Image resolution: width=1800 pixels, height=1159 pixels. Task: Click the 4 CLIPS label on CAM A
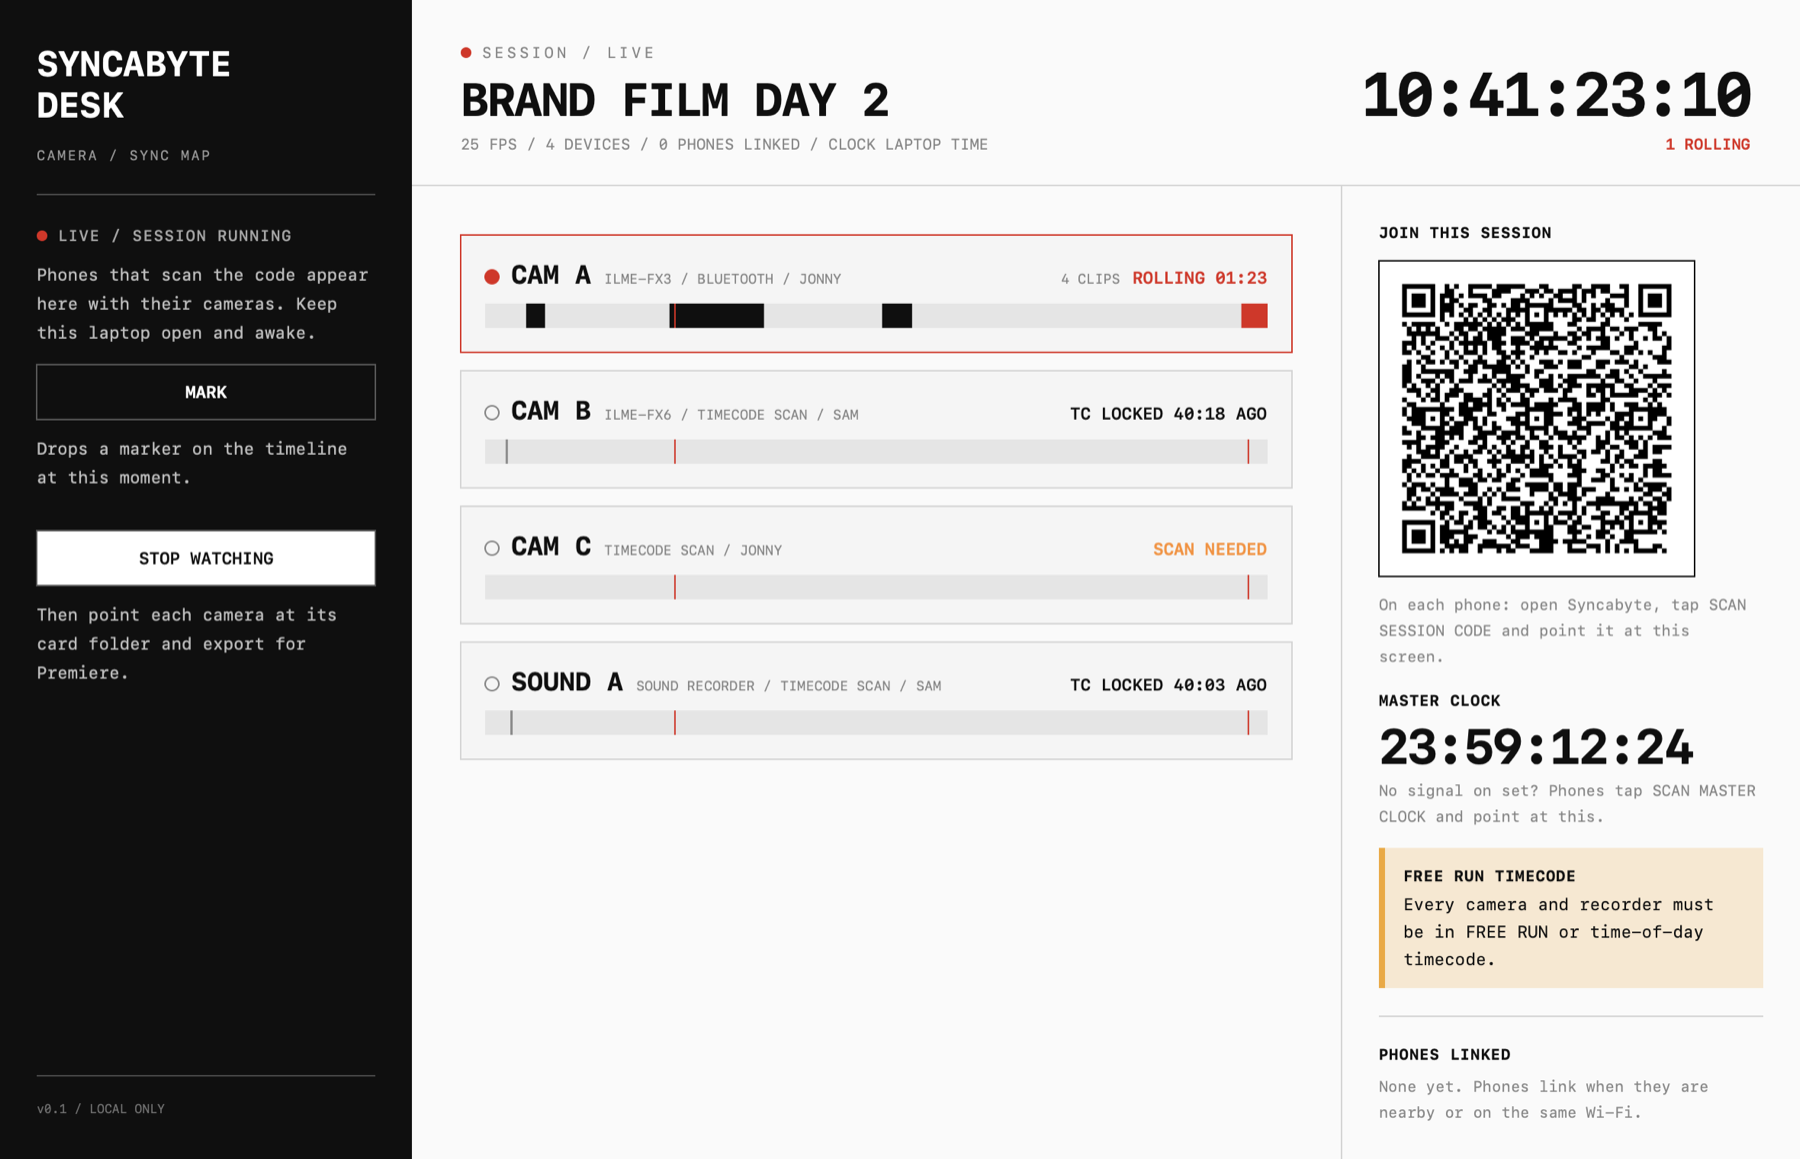point(1090,279)
